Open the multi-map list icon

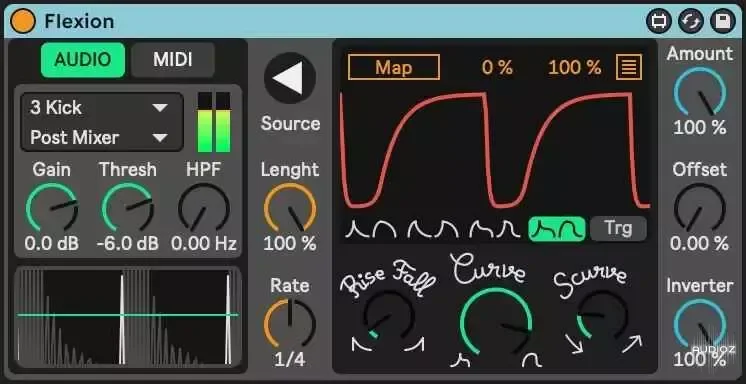pos(629,67)
